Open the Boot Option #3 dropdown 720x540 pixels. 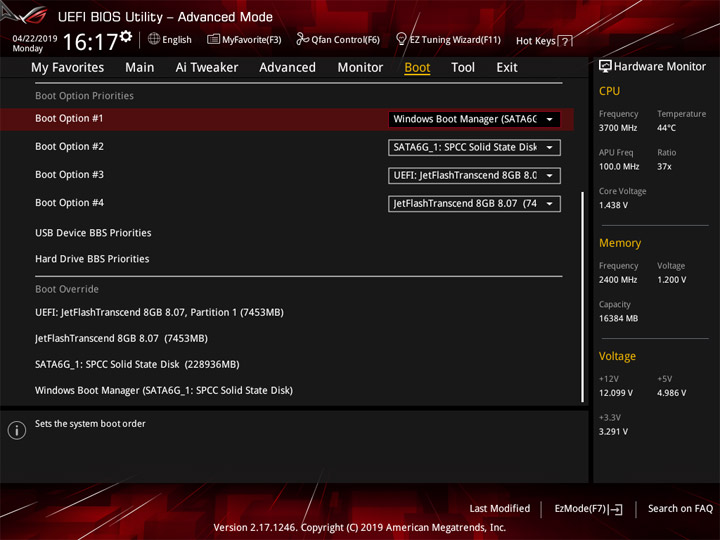click(474, 175)
